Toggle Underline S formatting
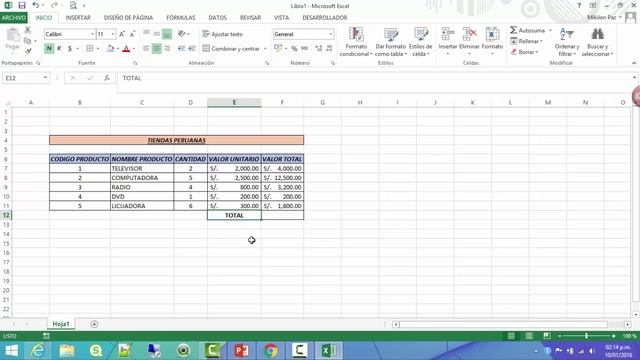The width and height of the screenshot is (640, 360). point(70,49)
